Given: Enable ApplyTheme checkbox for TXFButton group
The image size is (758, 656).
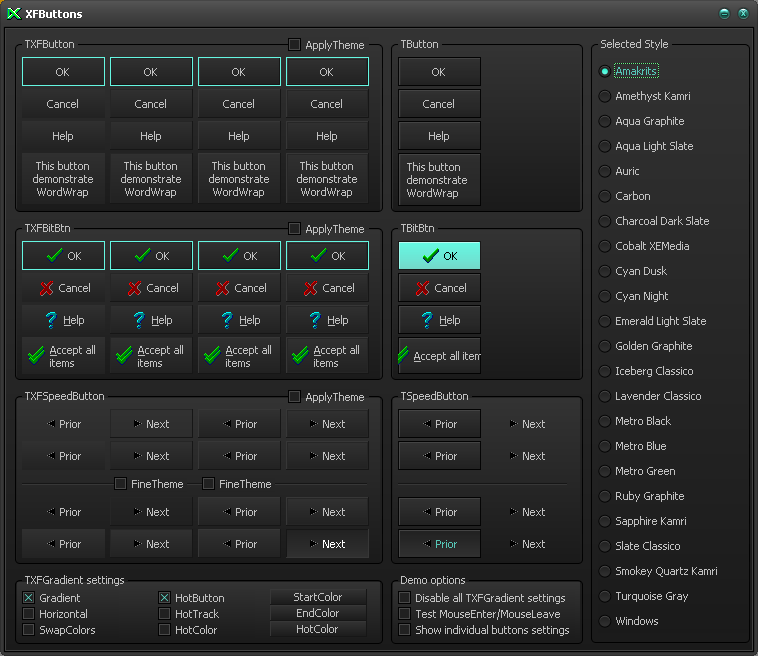Looking at the screenshot, I should (x=294, y=45).
